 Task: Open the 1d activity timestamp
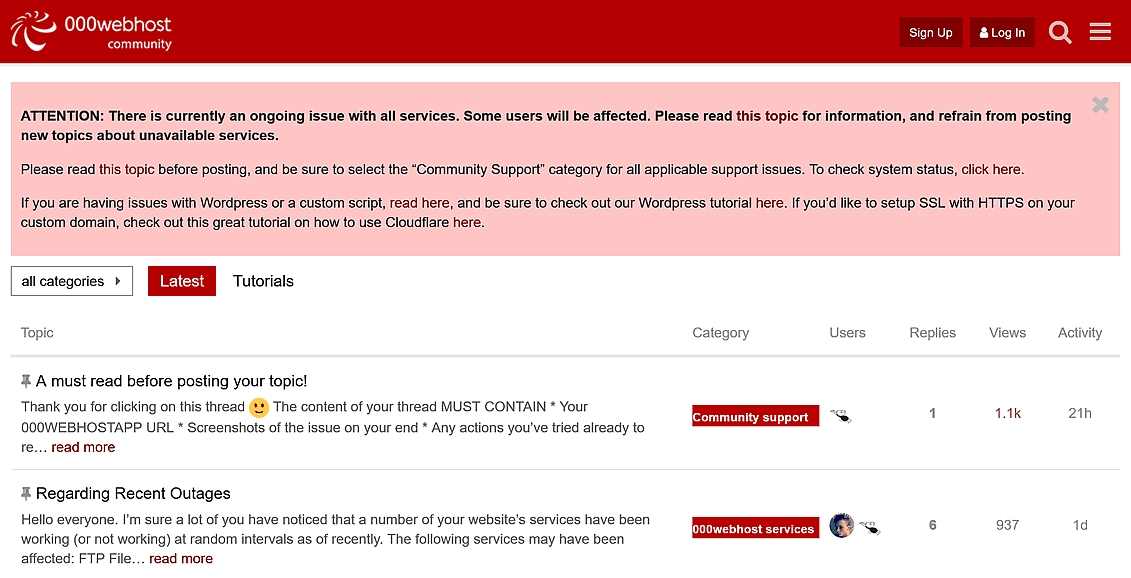point(1080,525)
